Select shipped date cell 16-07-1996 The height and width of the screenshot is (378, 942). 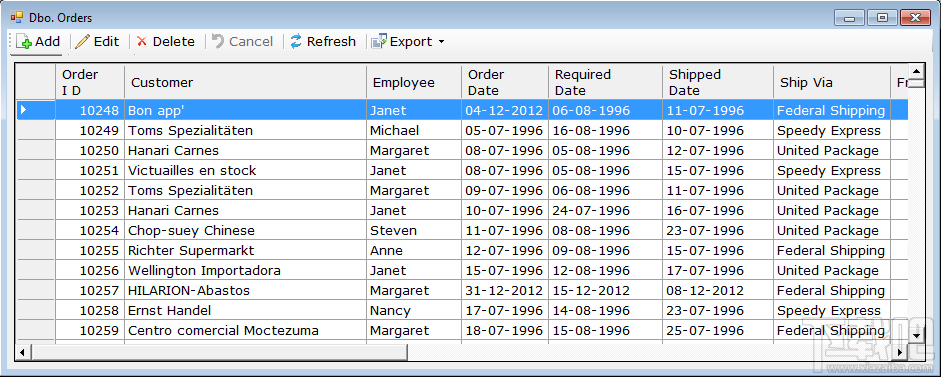click(718, 210)
